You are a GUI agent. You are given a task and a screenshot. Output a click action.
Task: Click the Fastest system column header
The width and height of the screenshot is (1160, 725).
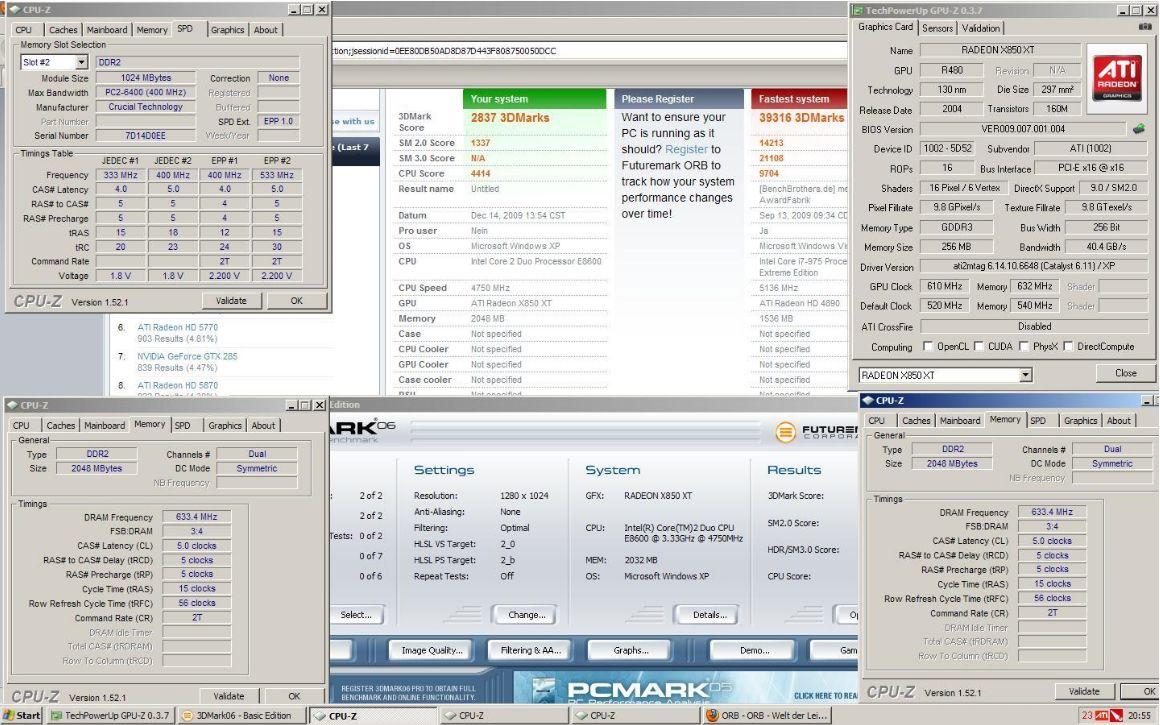tap(799, 98)
